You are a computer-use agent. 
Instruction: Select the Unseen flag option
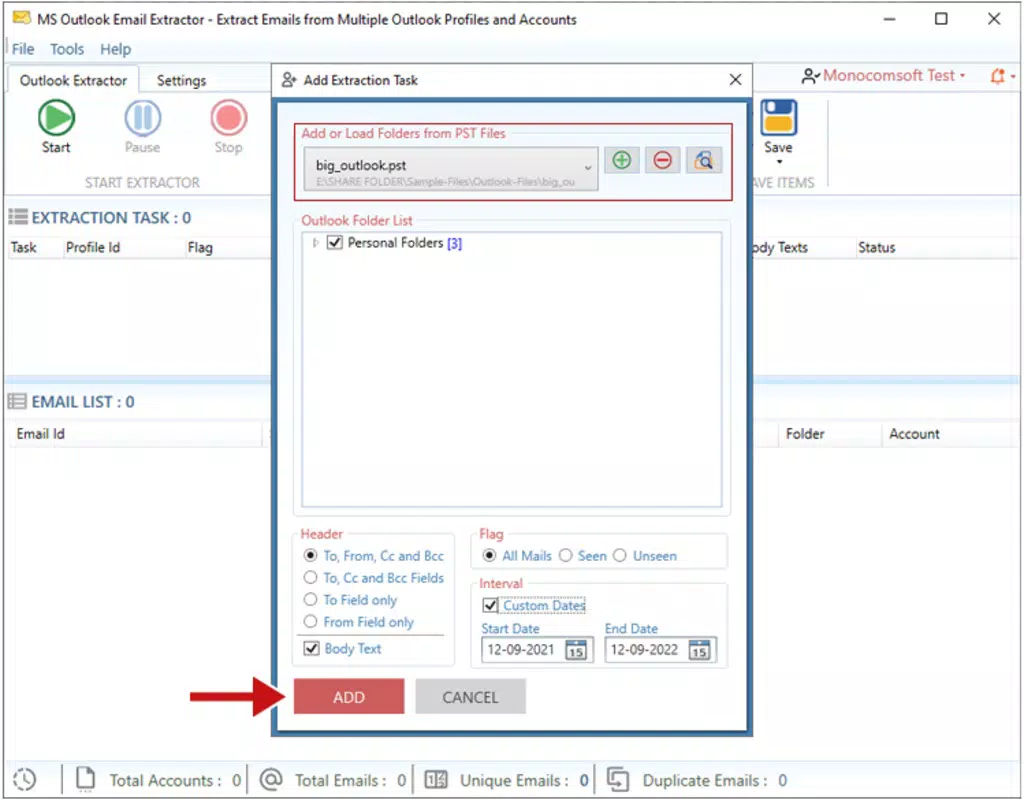pyautogui.click(x=620, y=556)
